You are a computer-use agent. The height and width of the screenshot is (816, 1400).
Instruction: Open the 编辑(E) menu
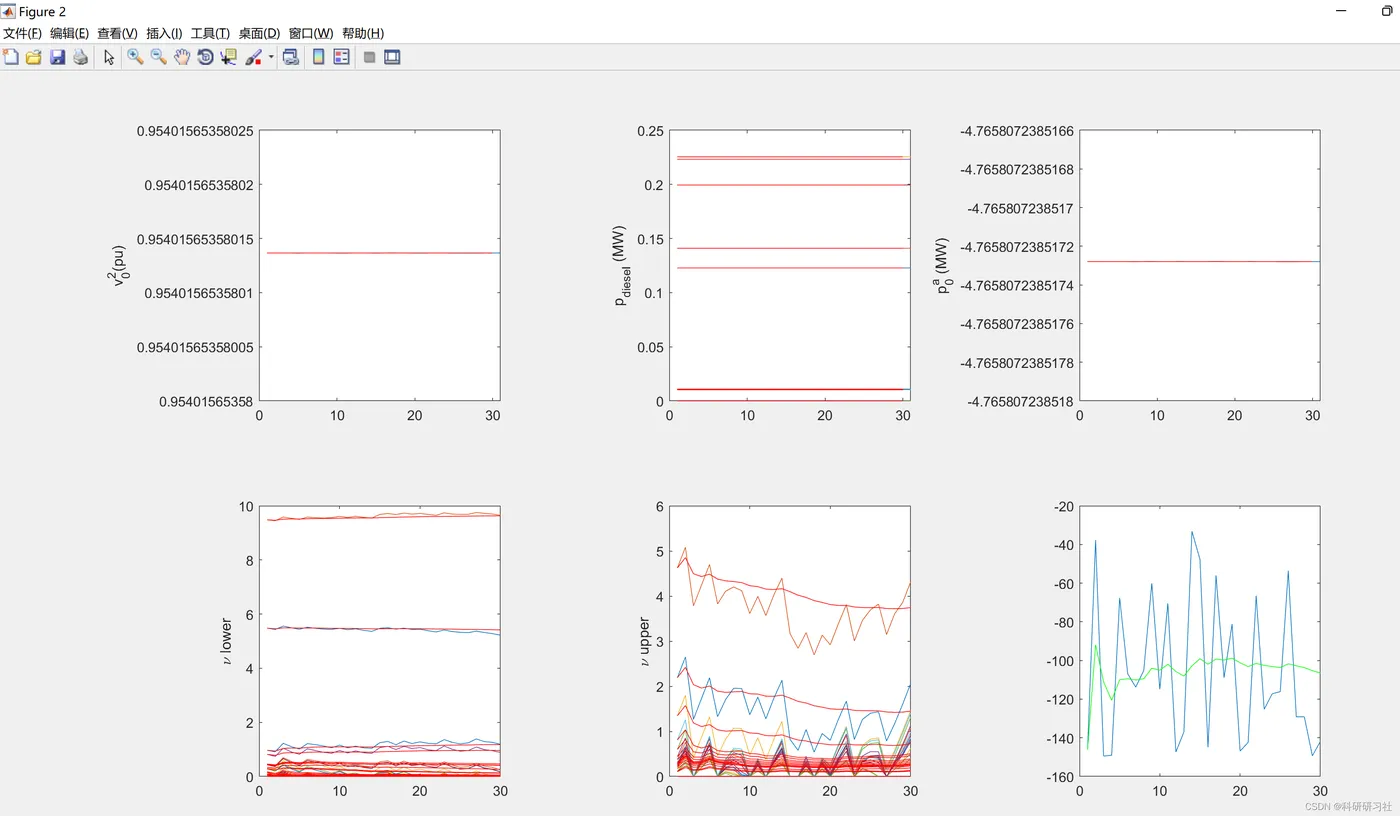coord(69,33)
